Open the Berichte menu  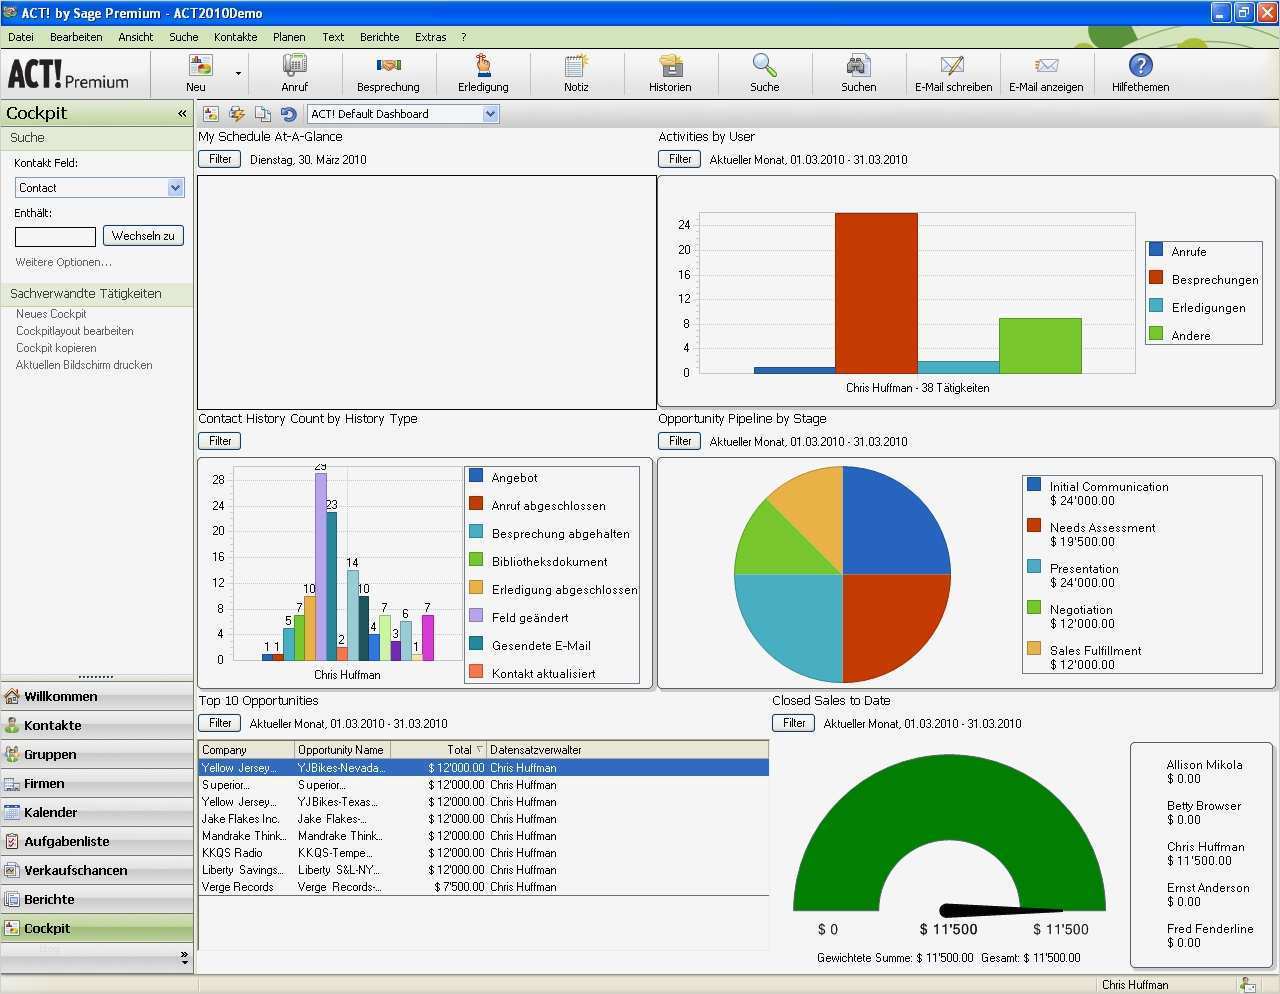[x=379, y=37]
